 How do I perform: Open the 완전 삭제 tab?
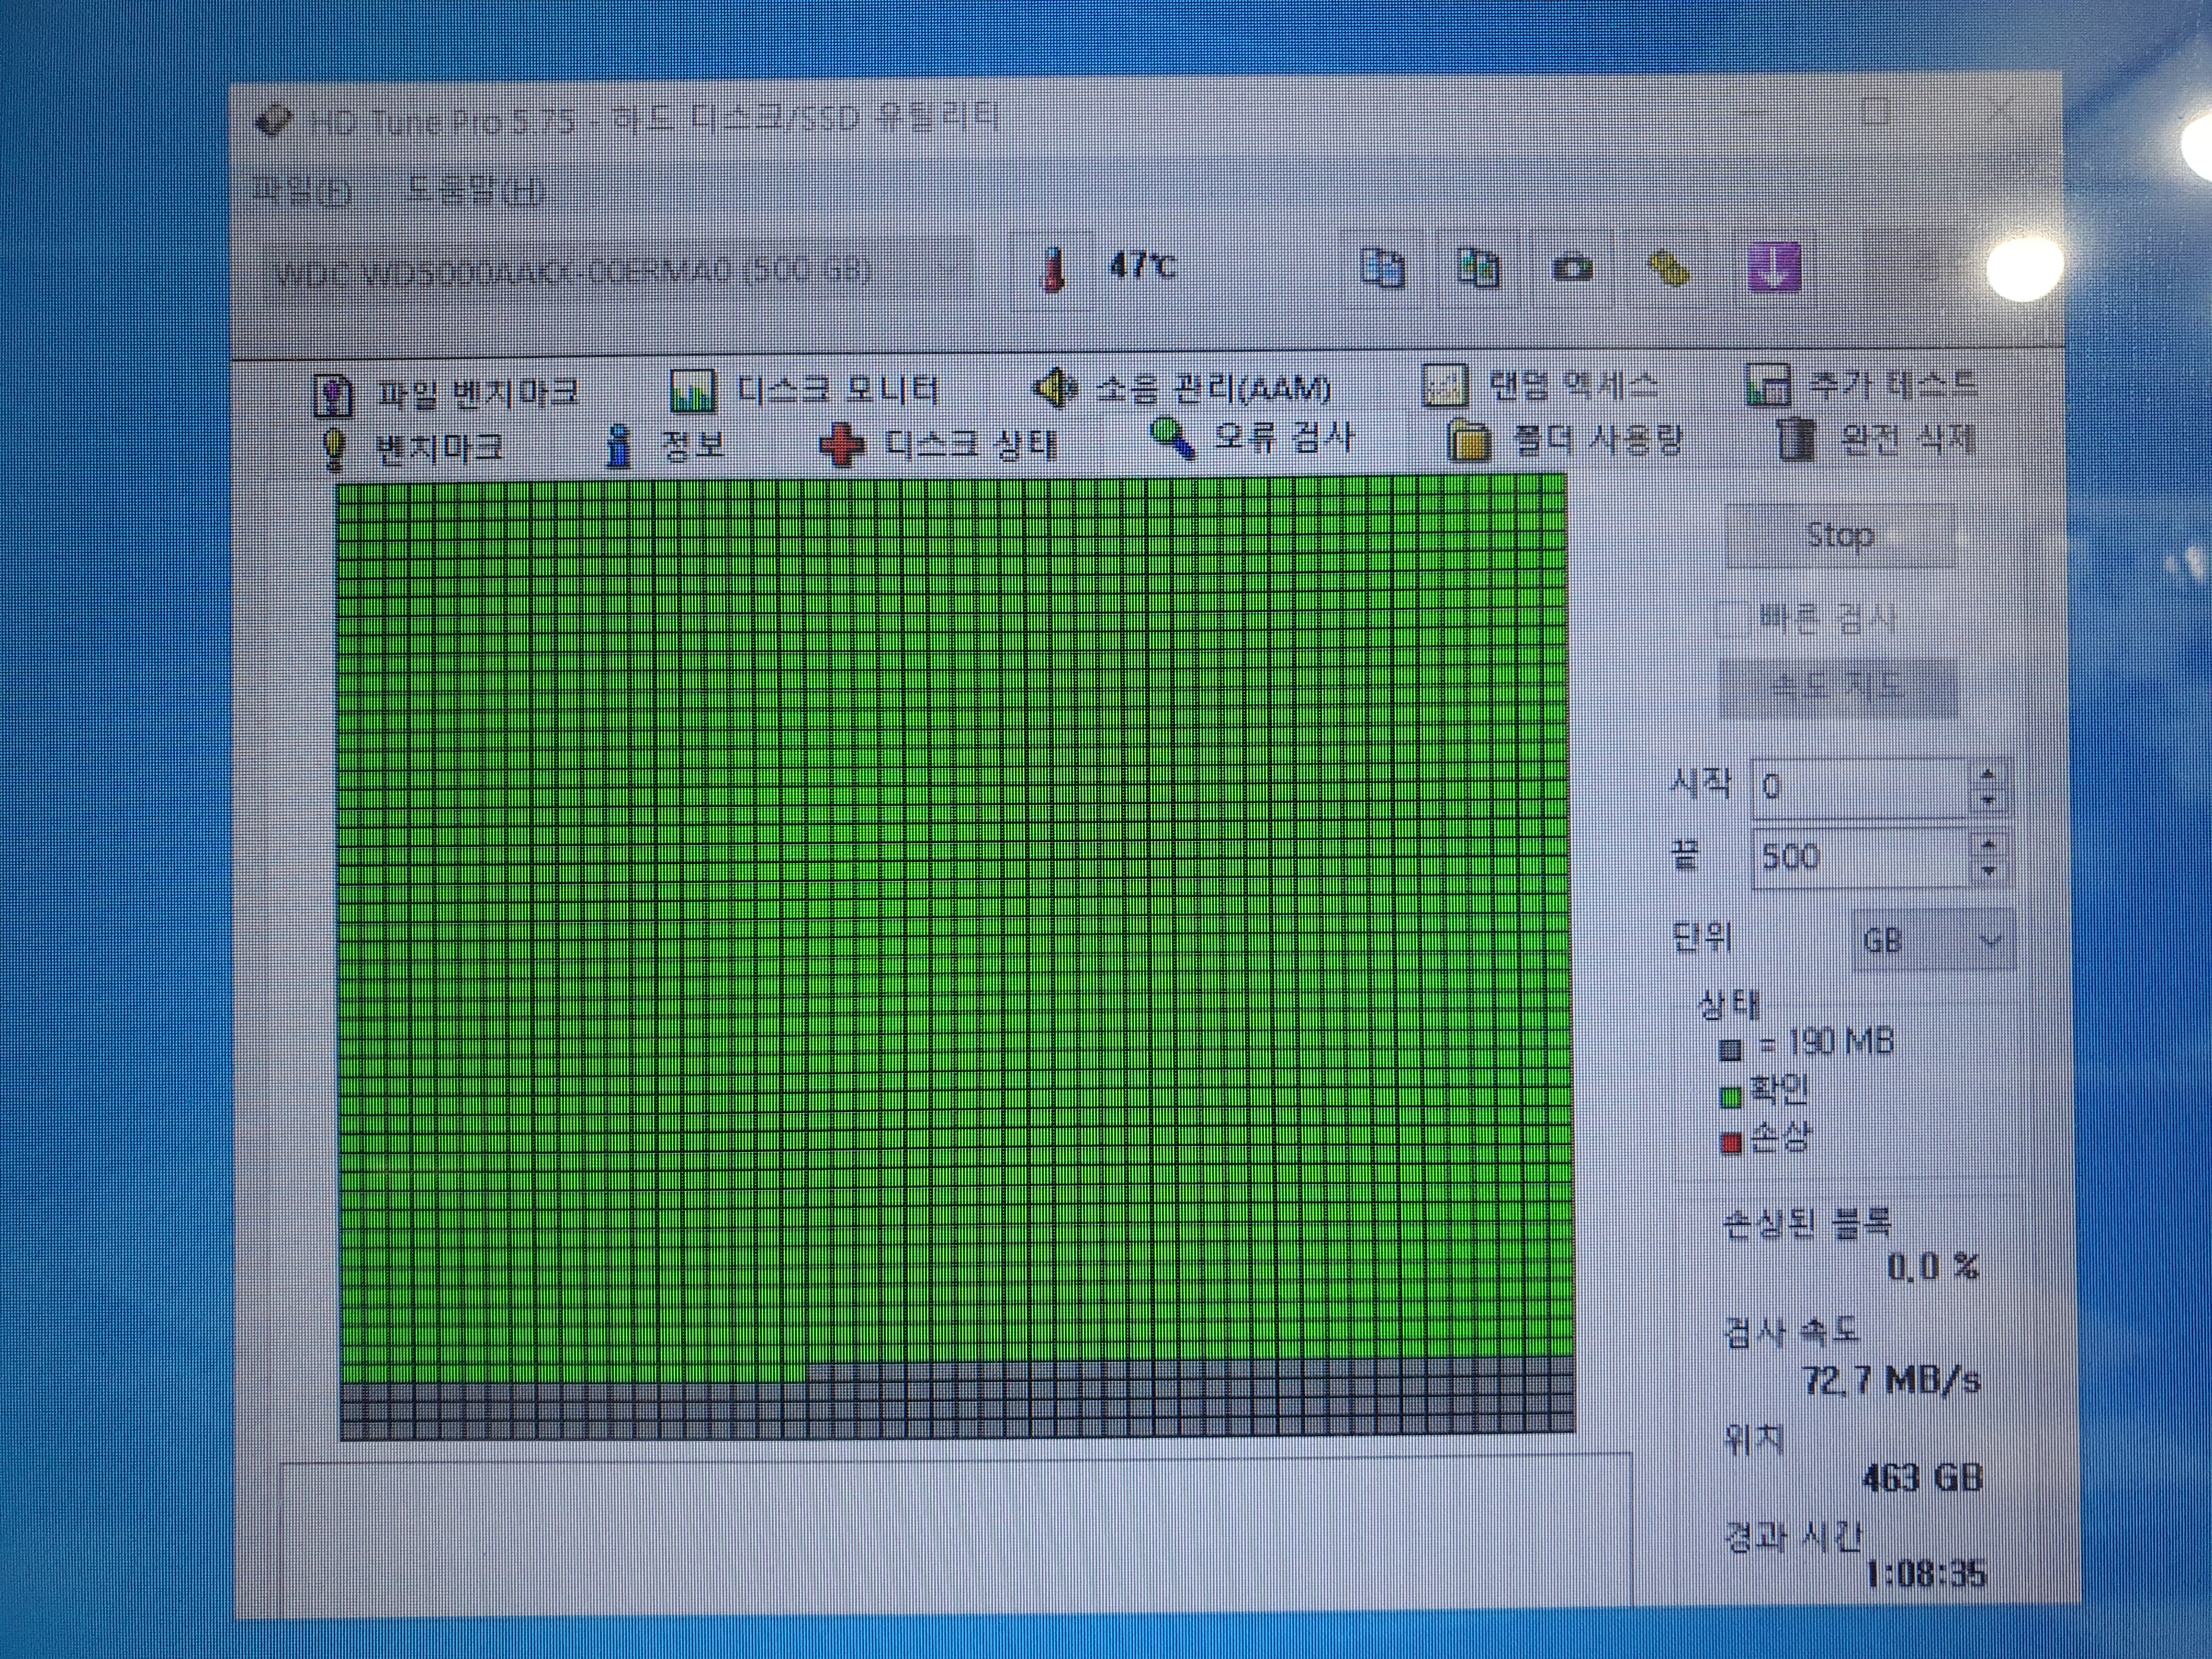click(1876, 438)
